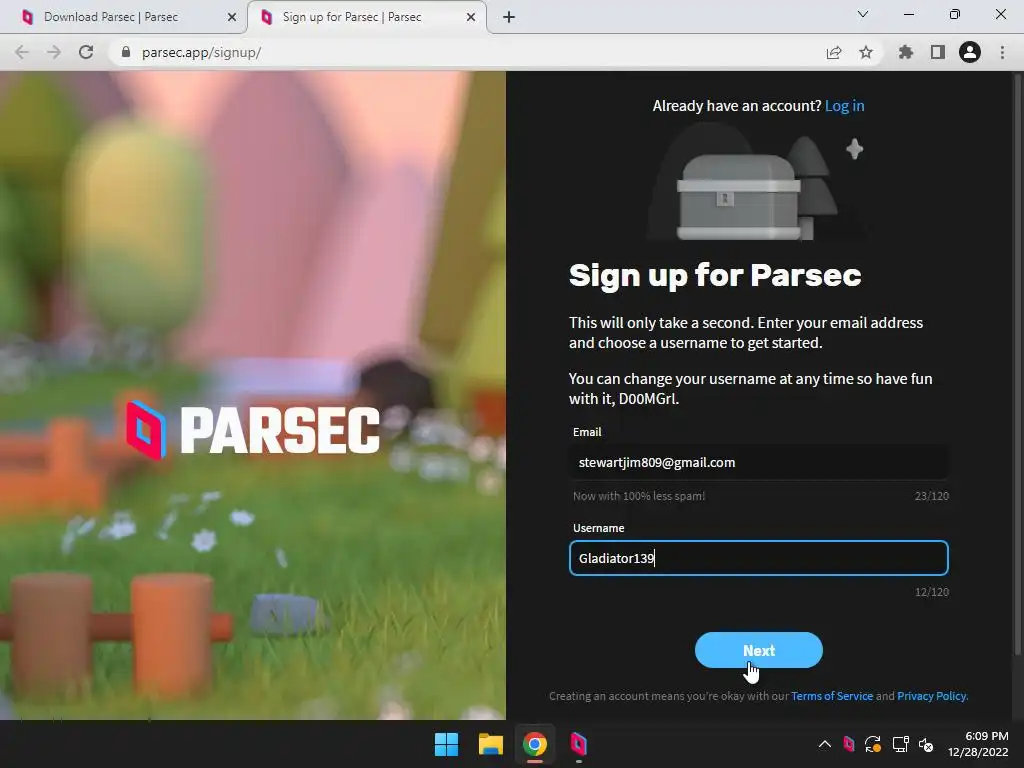Close the Sign up for Parsec tab
Viewport: 1024px width, 768px height.
471,17
